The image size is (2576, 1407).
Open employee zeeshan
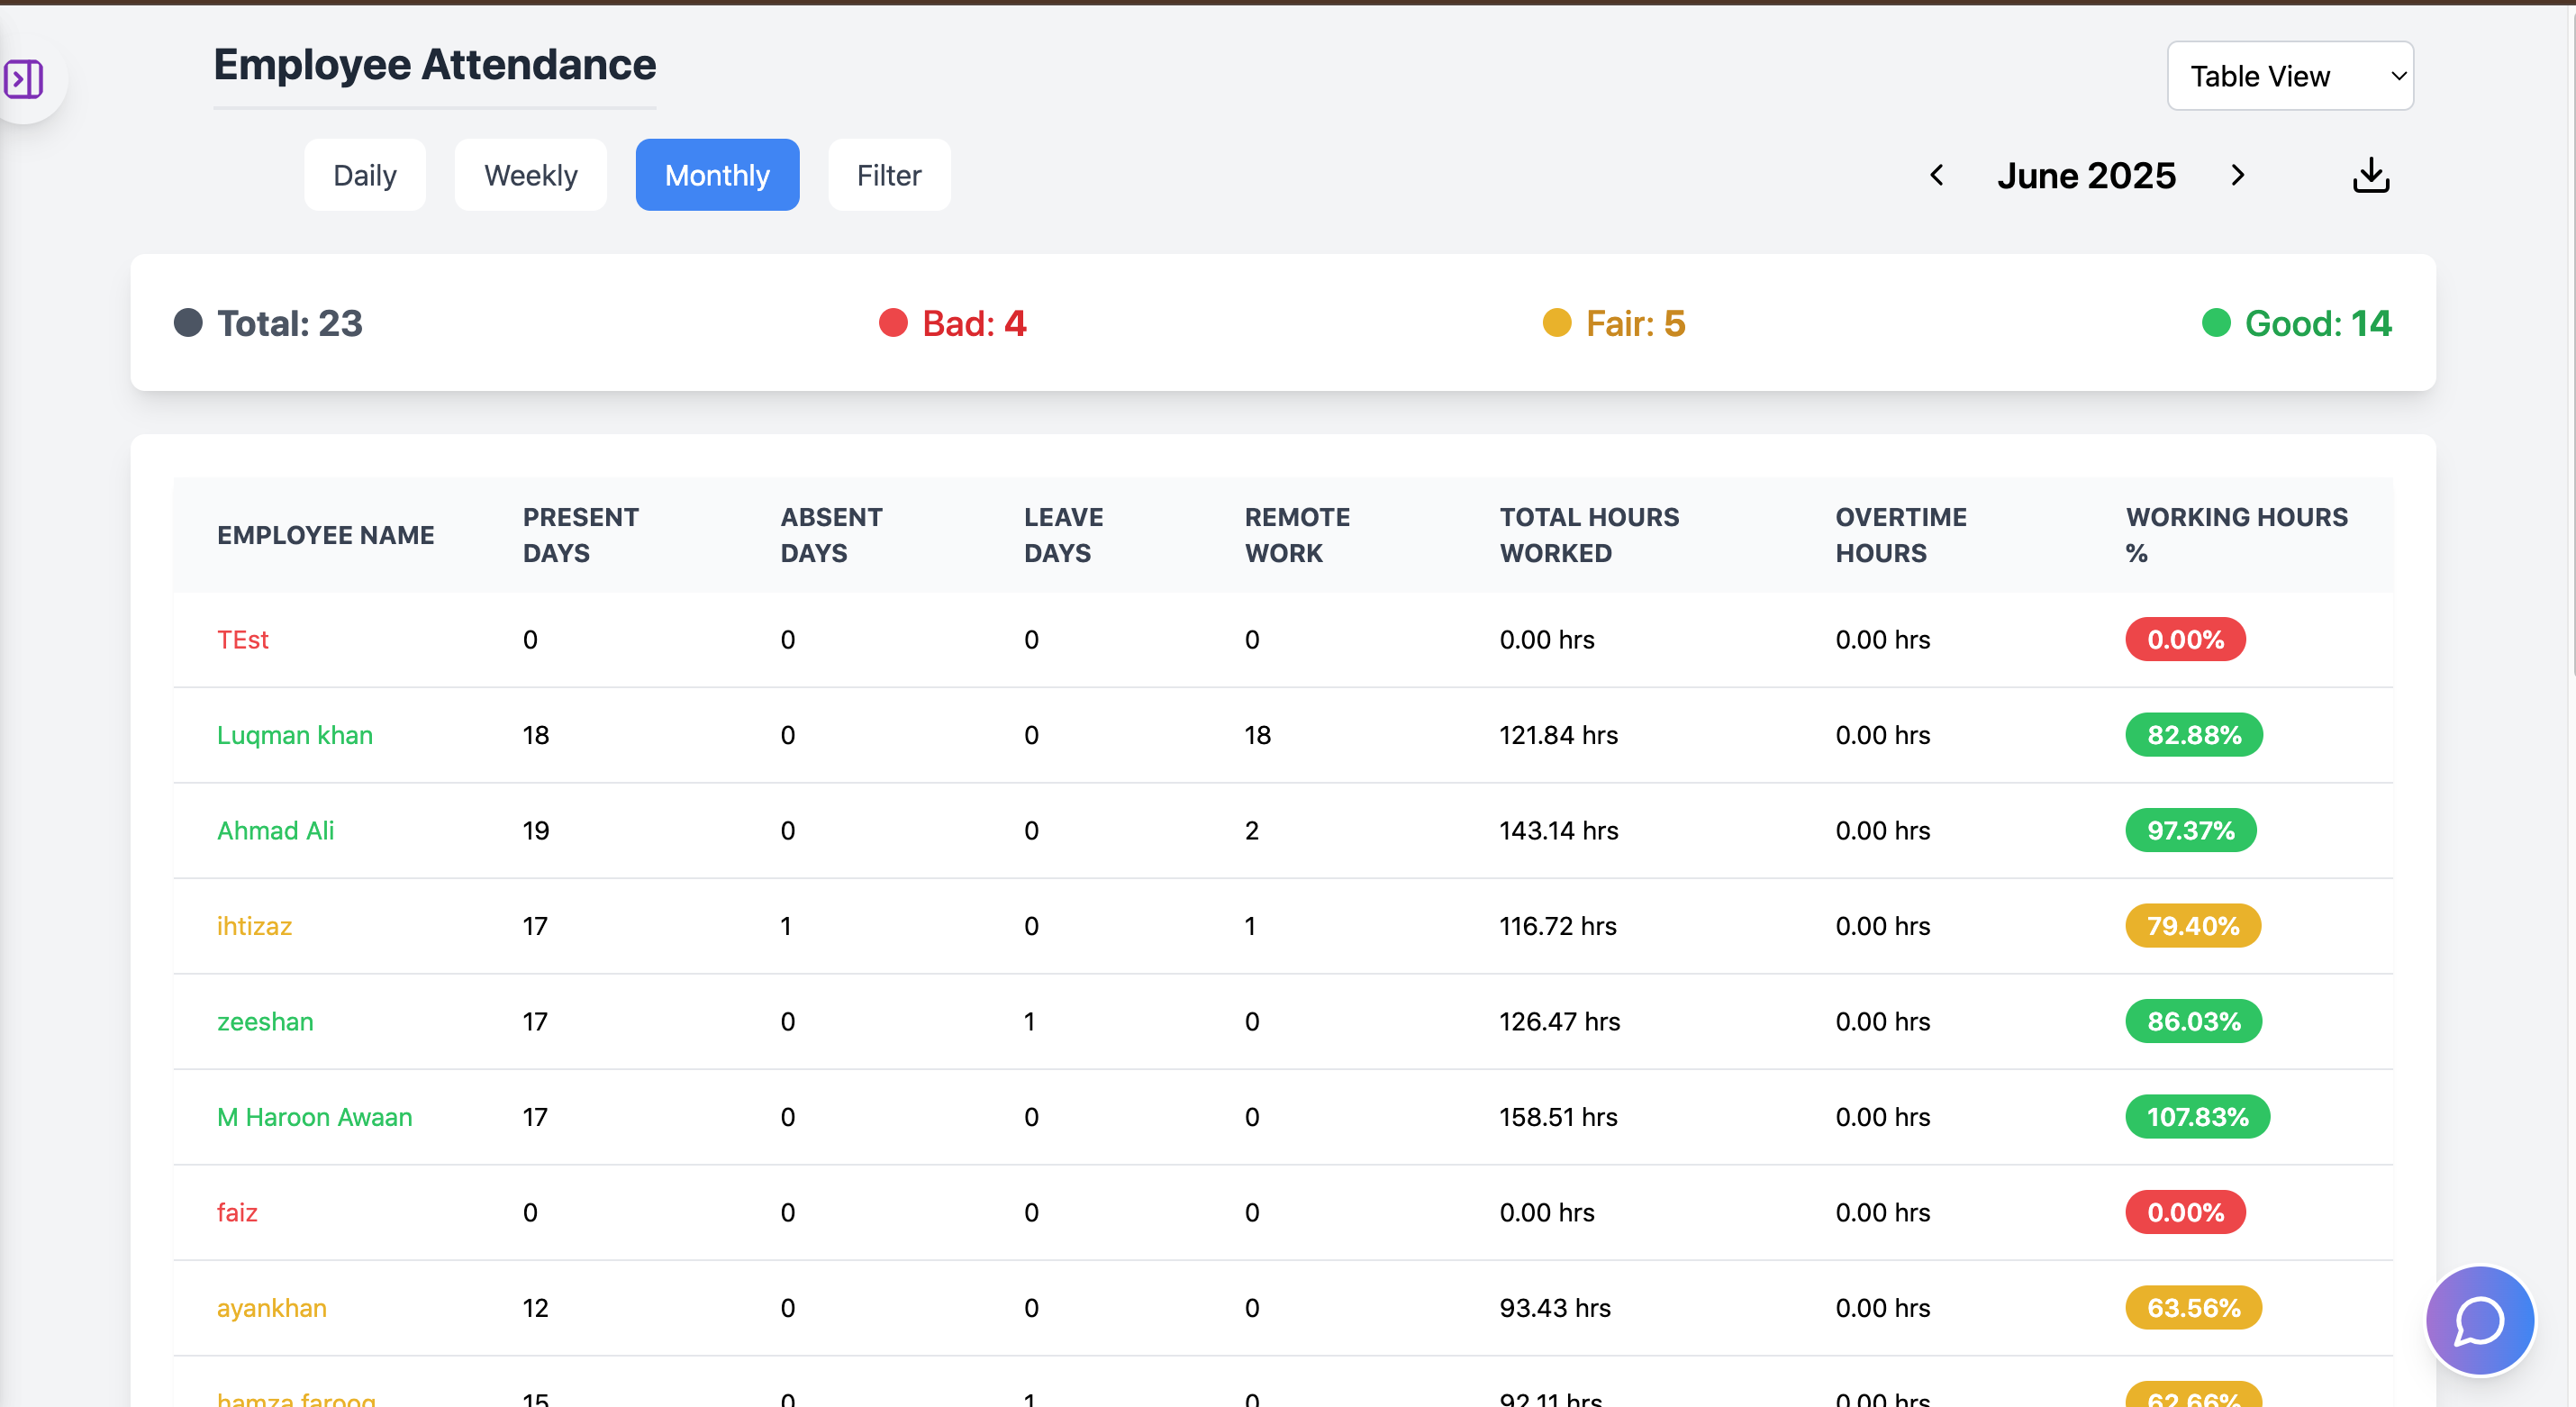pos(265,1022)
